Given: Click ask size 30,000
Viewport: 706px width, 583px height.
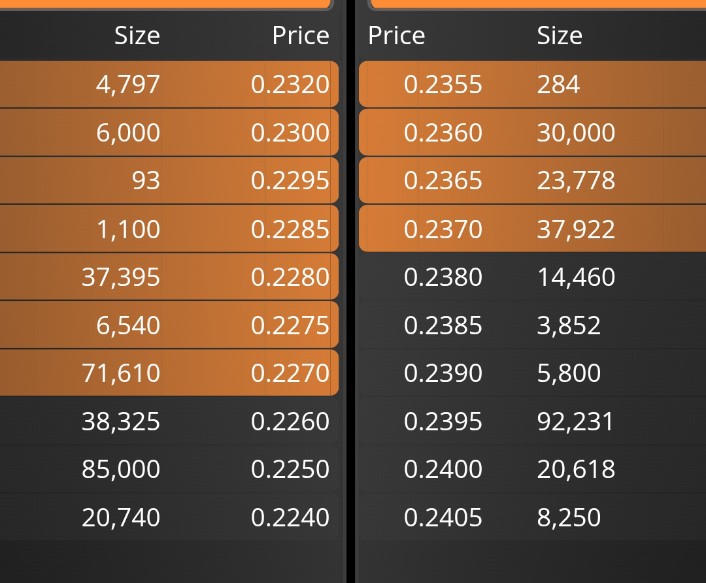Looking at the screenshot, I should (x=576, y=132).
